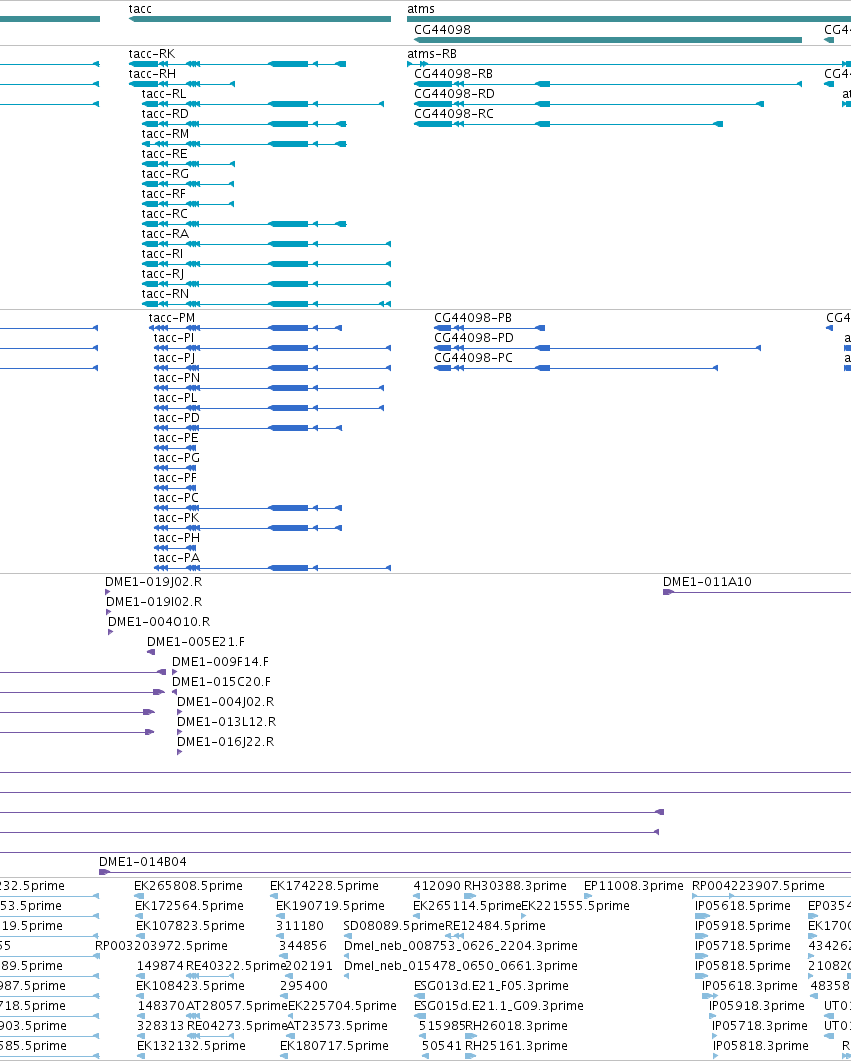Select the atms-RB transcript label
Image resolution: width=851 pixels, height=1061 pixels.
tap(432, 53)
